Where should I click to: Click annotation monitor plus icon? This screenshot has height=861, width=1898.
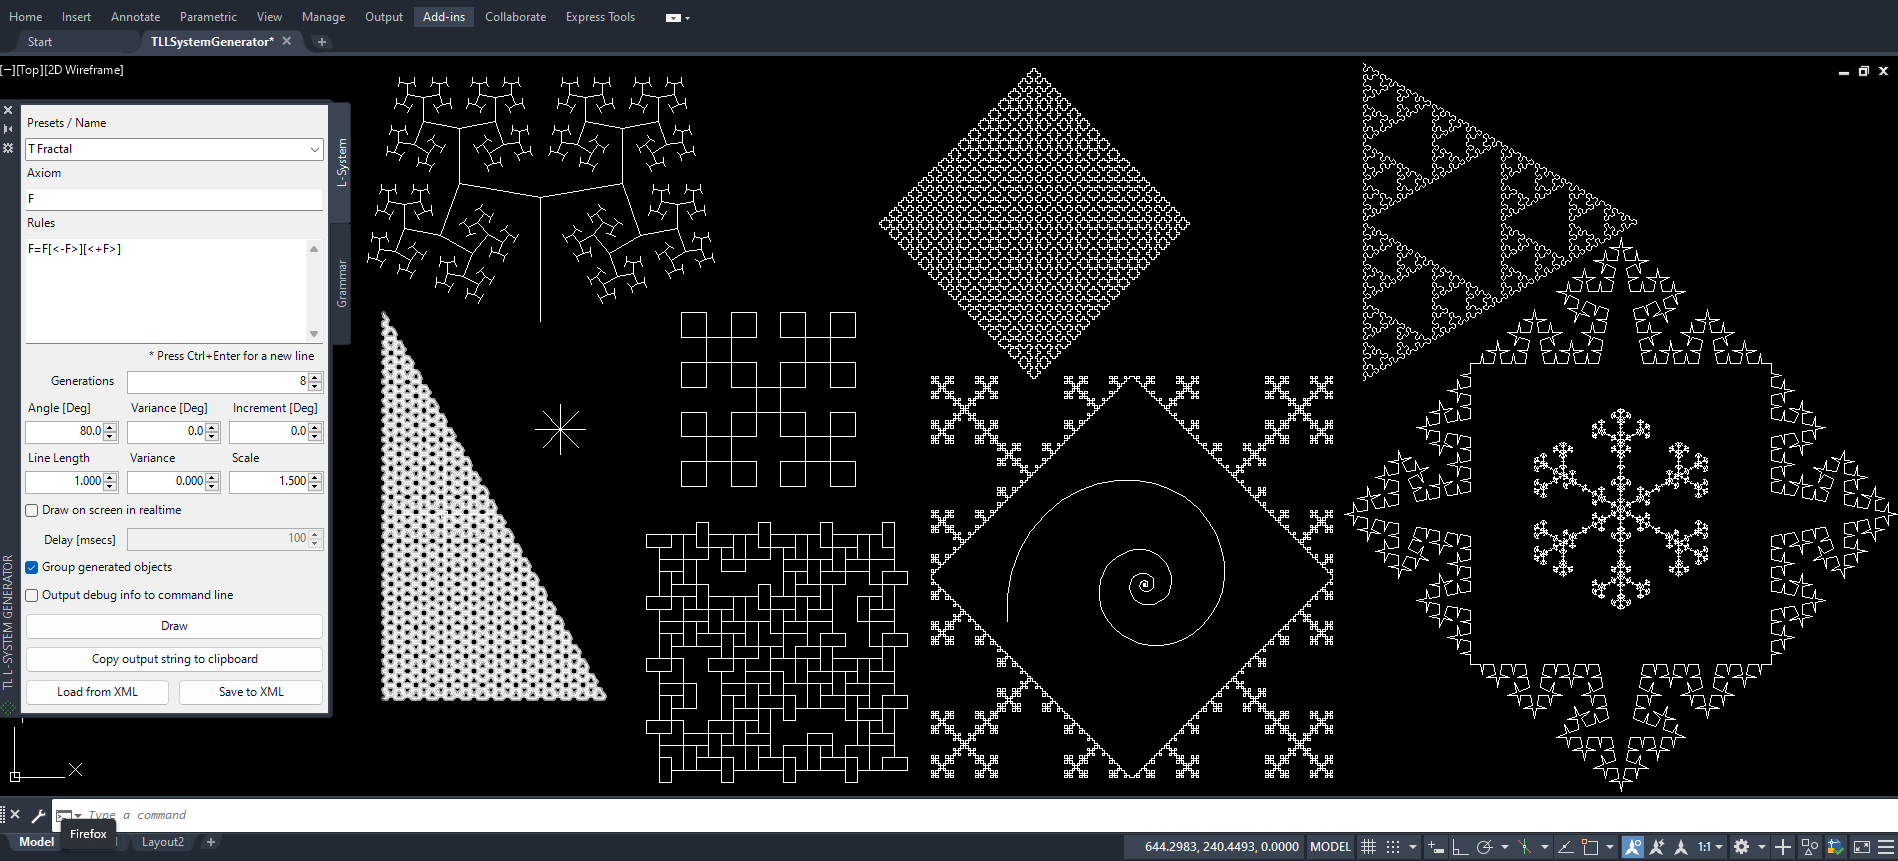[1783, 846]
